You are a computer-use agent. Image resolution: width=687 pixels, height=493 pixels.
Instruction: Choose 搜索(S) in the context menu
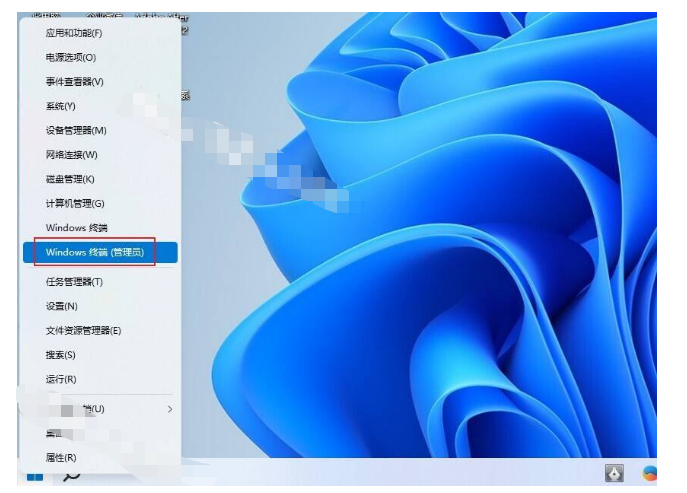click(60, 355)
